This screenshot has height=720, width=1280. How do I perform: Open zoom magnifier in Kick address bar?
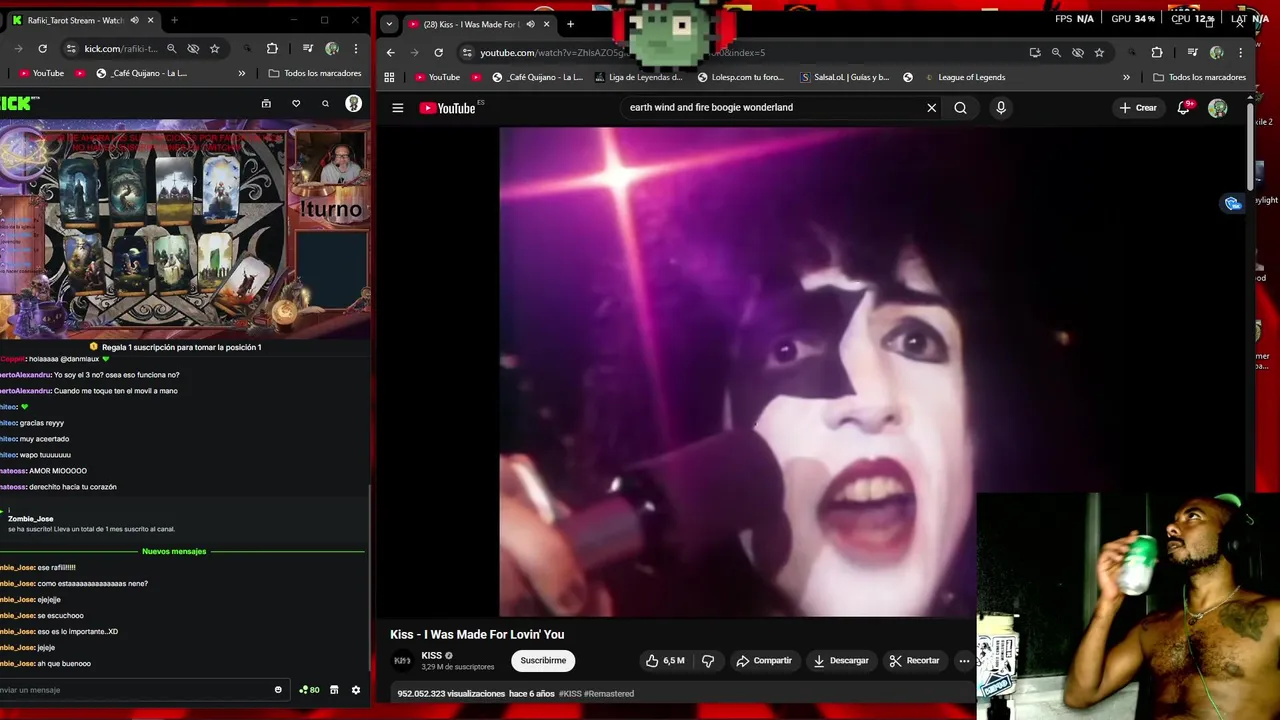(171, 48)
